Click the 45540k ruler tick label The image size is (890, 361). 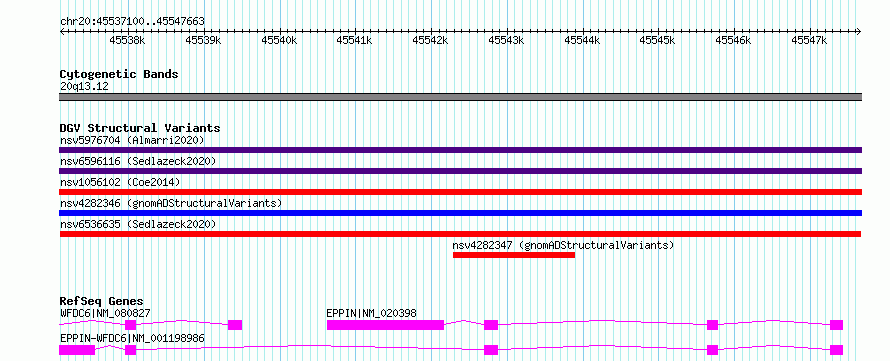pyautogui.click(x=279, y=40)
